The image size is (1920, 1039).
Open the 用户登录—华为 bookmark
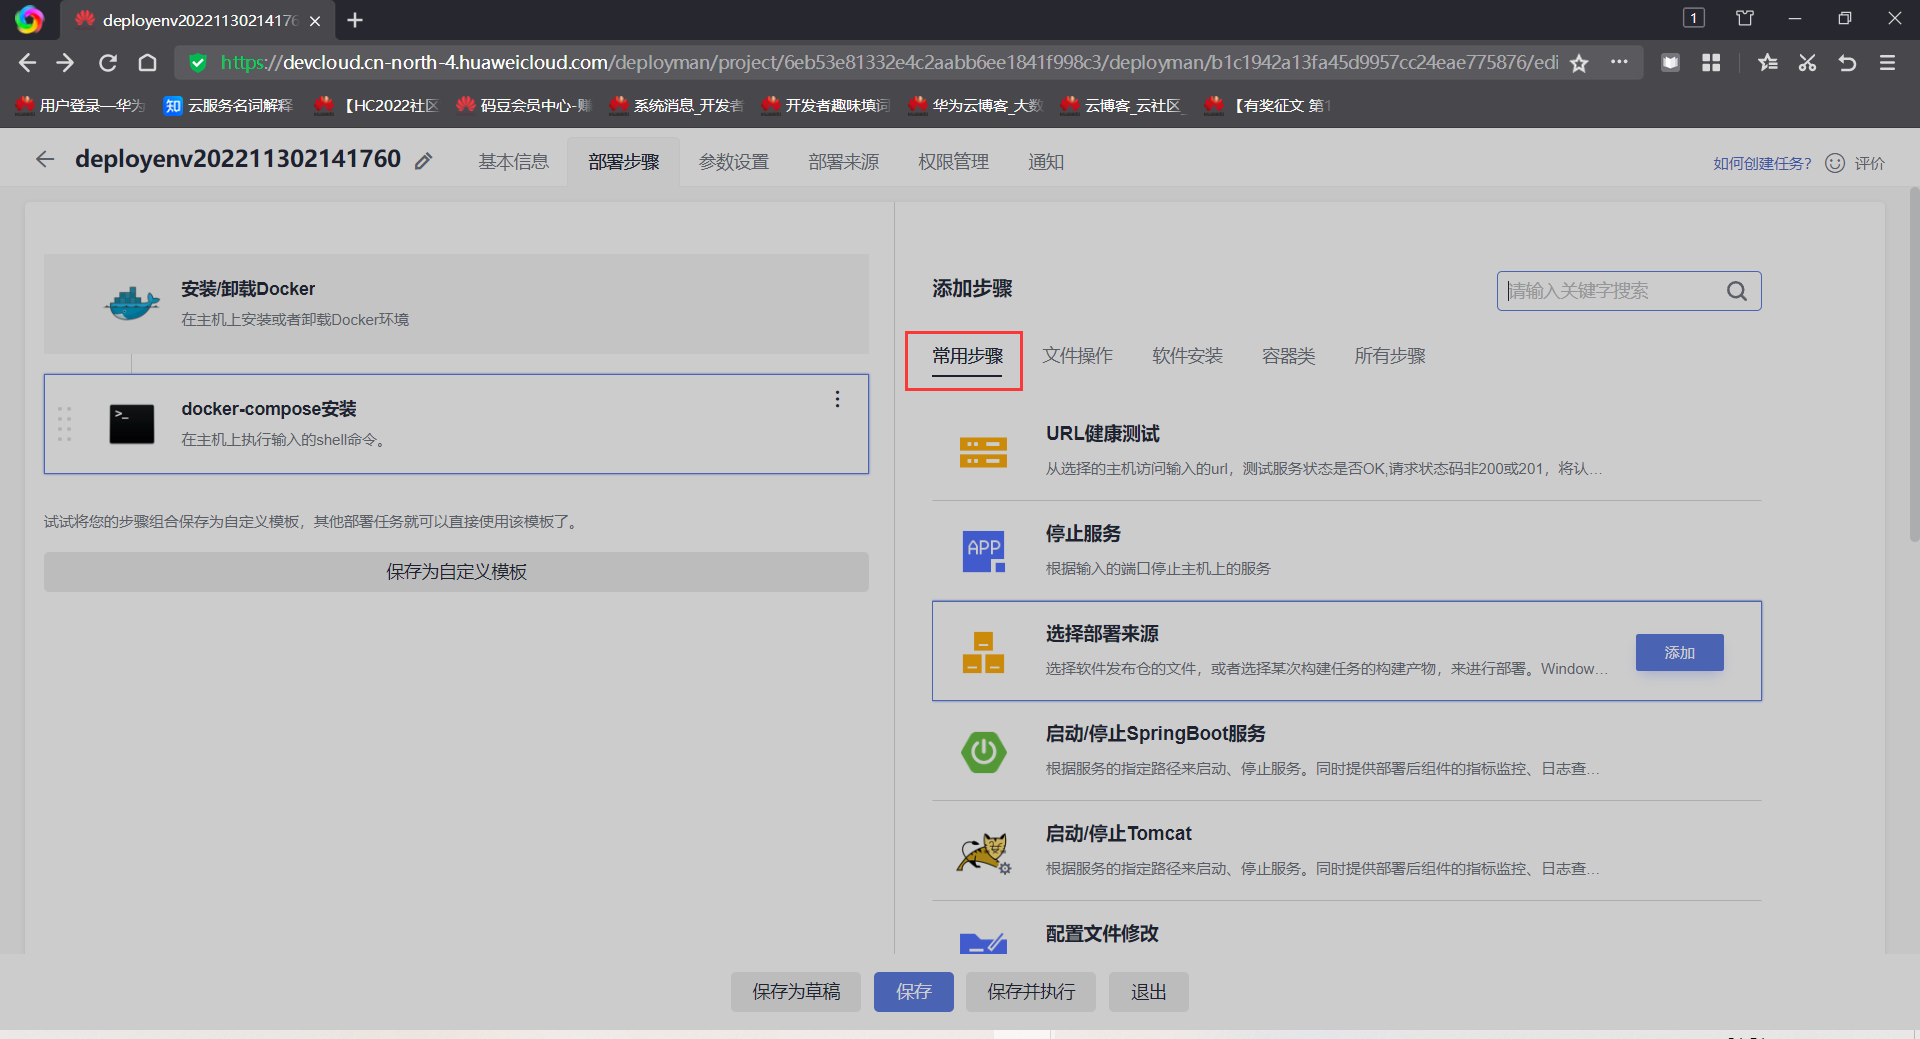(x=81, y=105)
